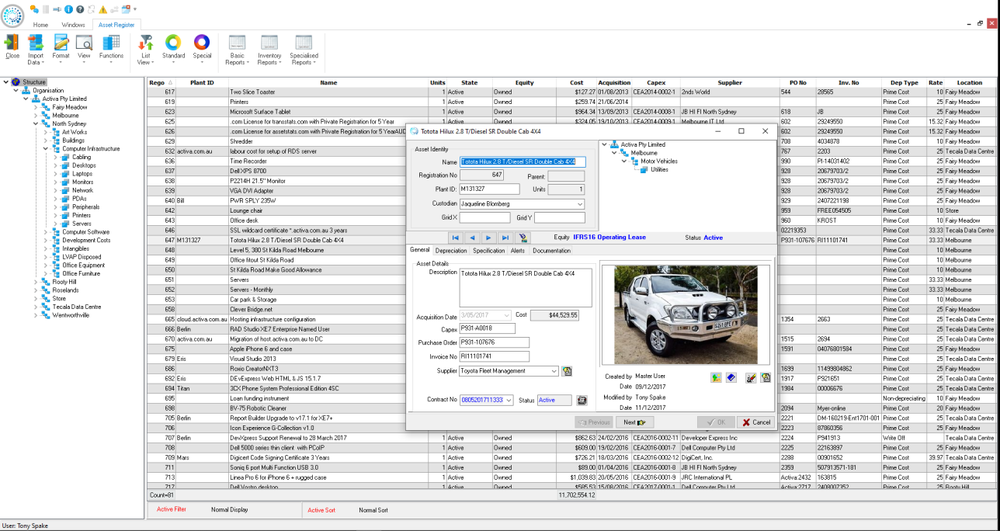Click the icon right of last-record arrow

tap(522, 237)
